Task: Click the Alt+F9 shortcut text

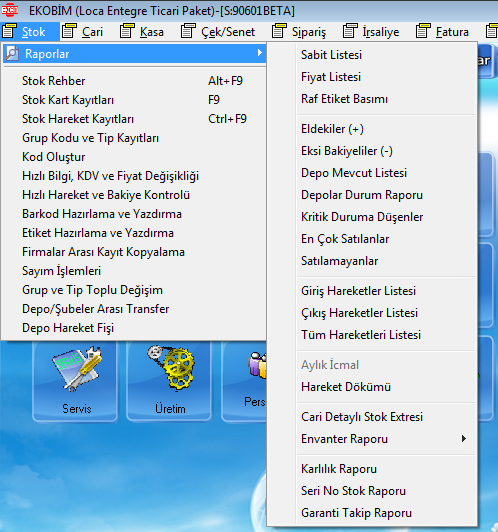Action: coord(225,81)
